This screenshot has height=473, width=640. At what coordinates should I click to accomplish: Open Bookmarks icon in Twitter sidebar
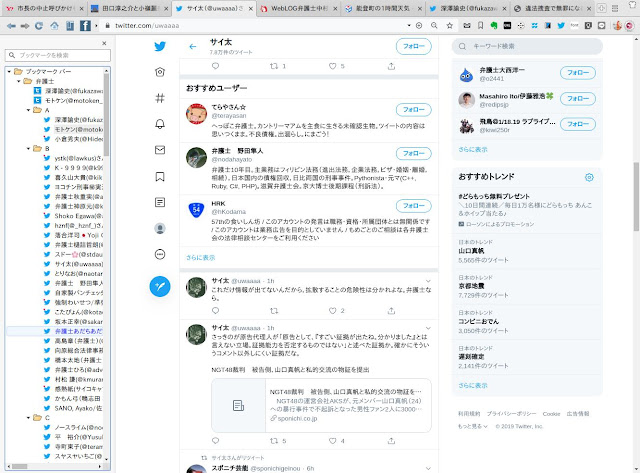pos(160,176)
